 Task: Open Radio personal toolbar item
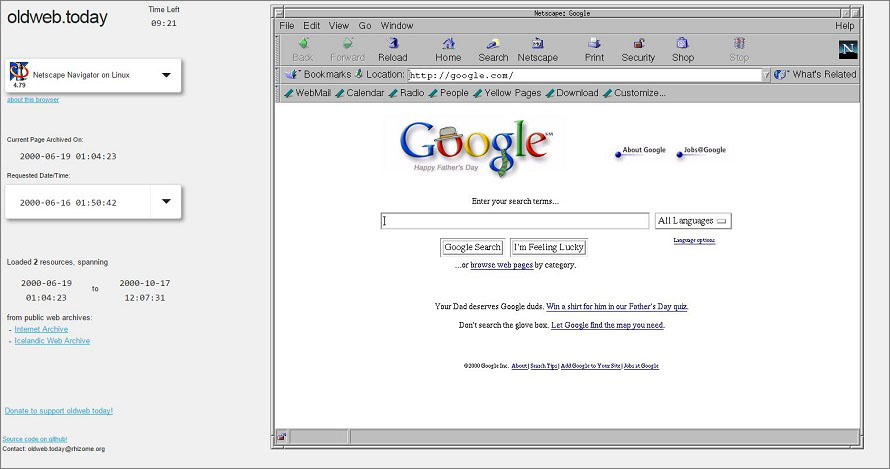(x=406, y=93)
